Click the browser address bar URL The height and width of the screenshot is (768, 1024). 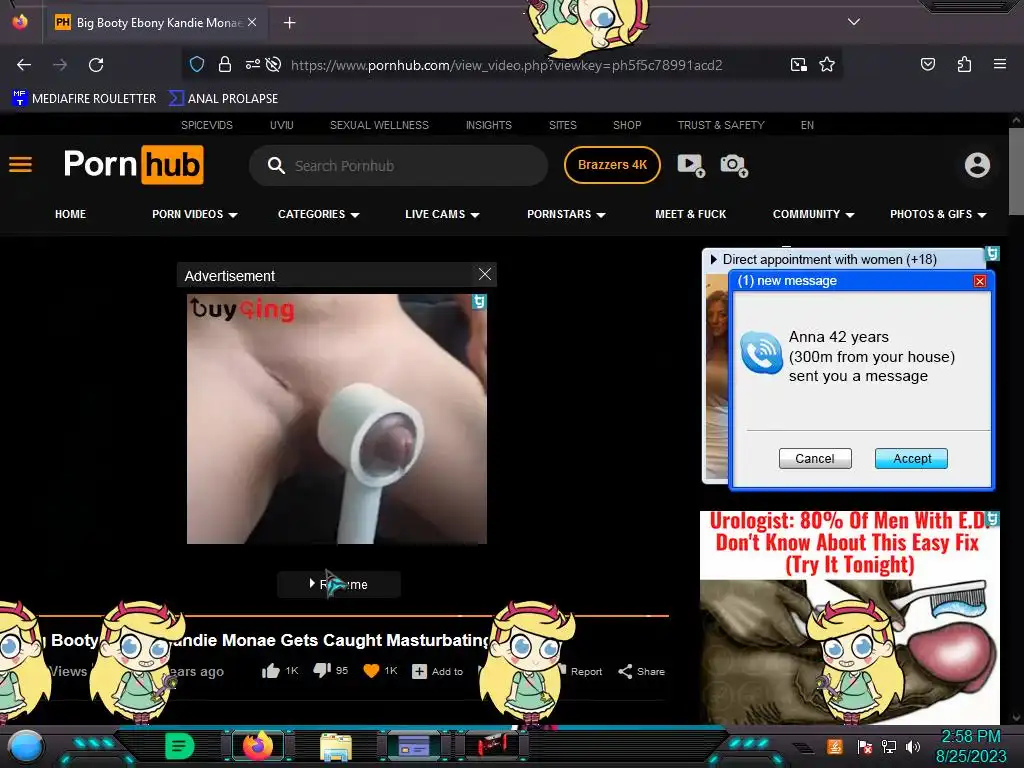pos(507,65)
